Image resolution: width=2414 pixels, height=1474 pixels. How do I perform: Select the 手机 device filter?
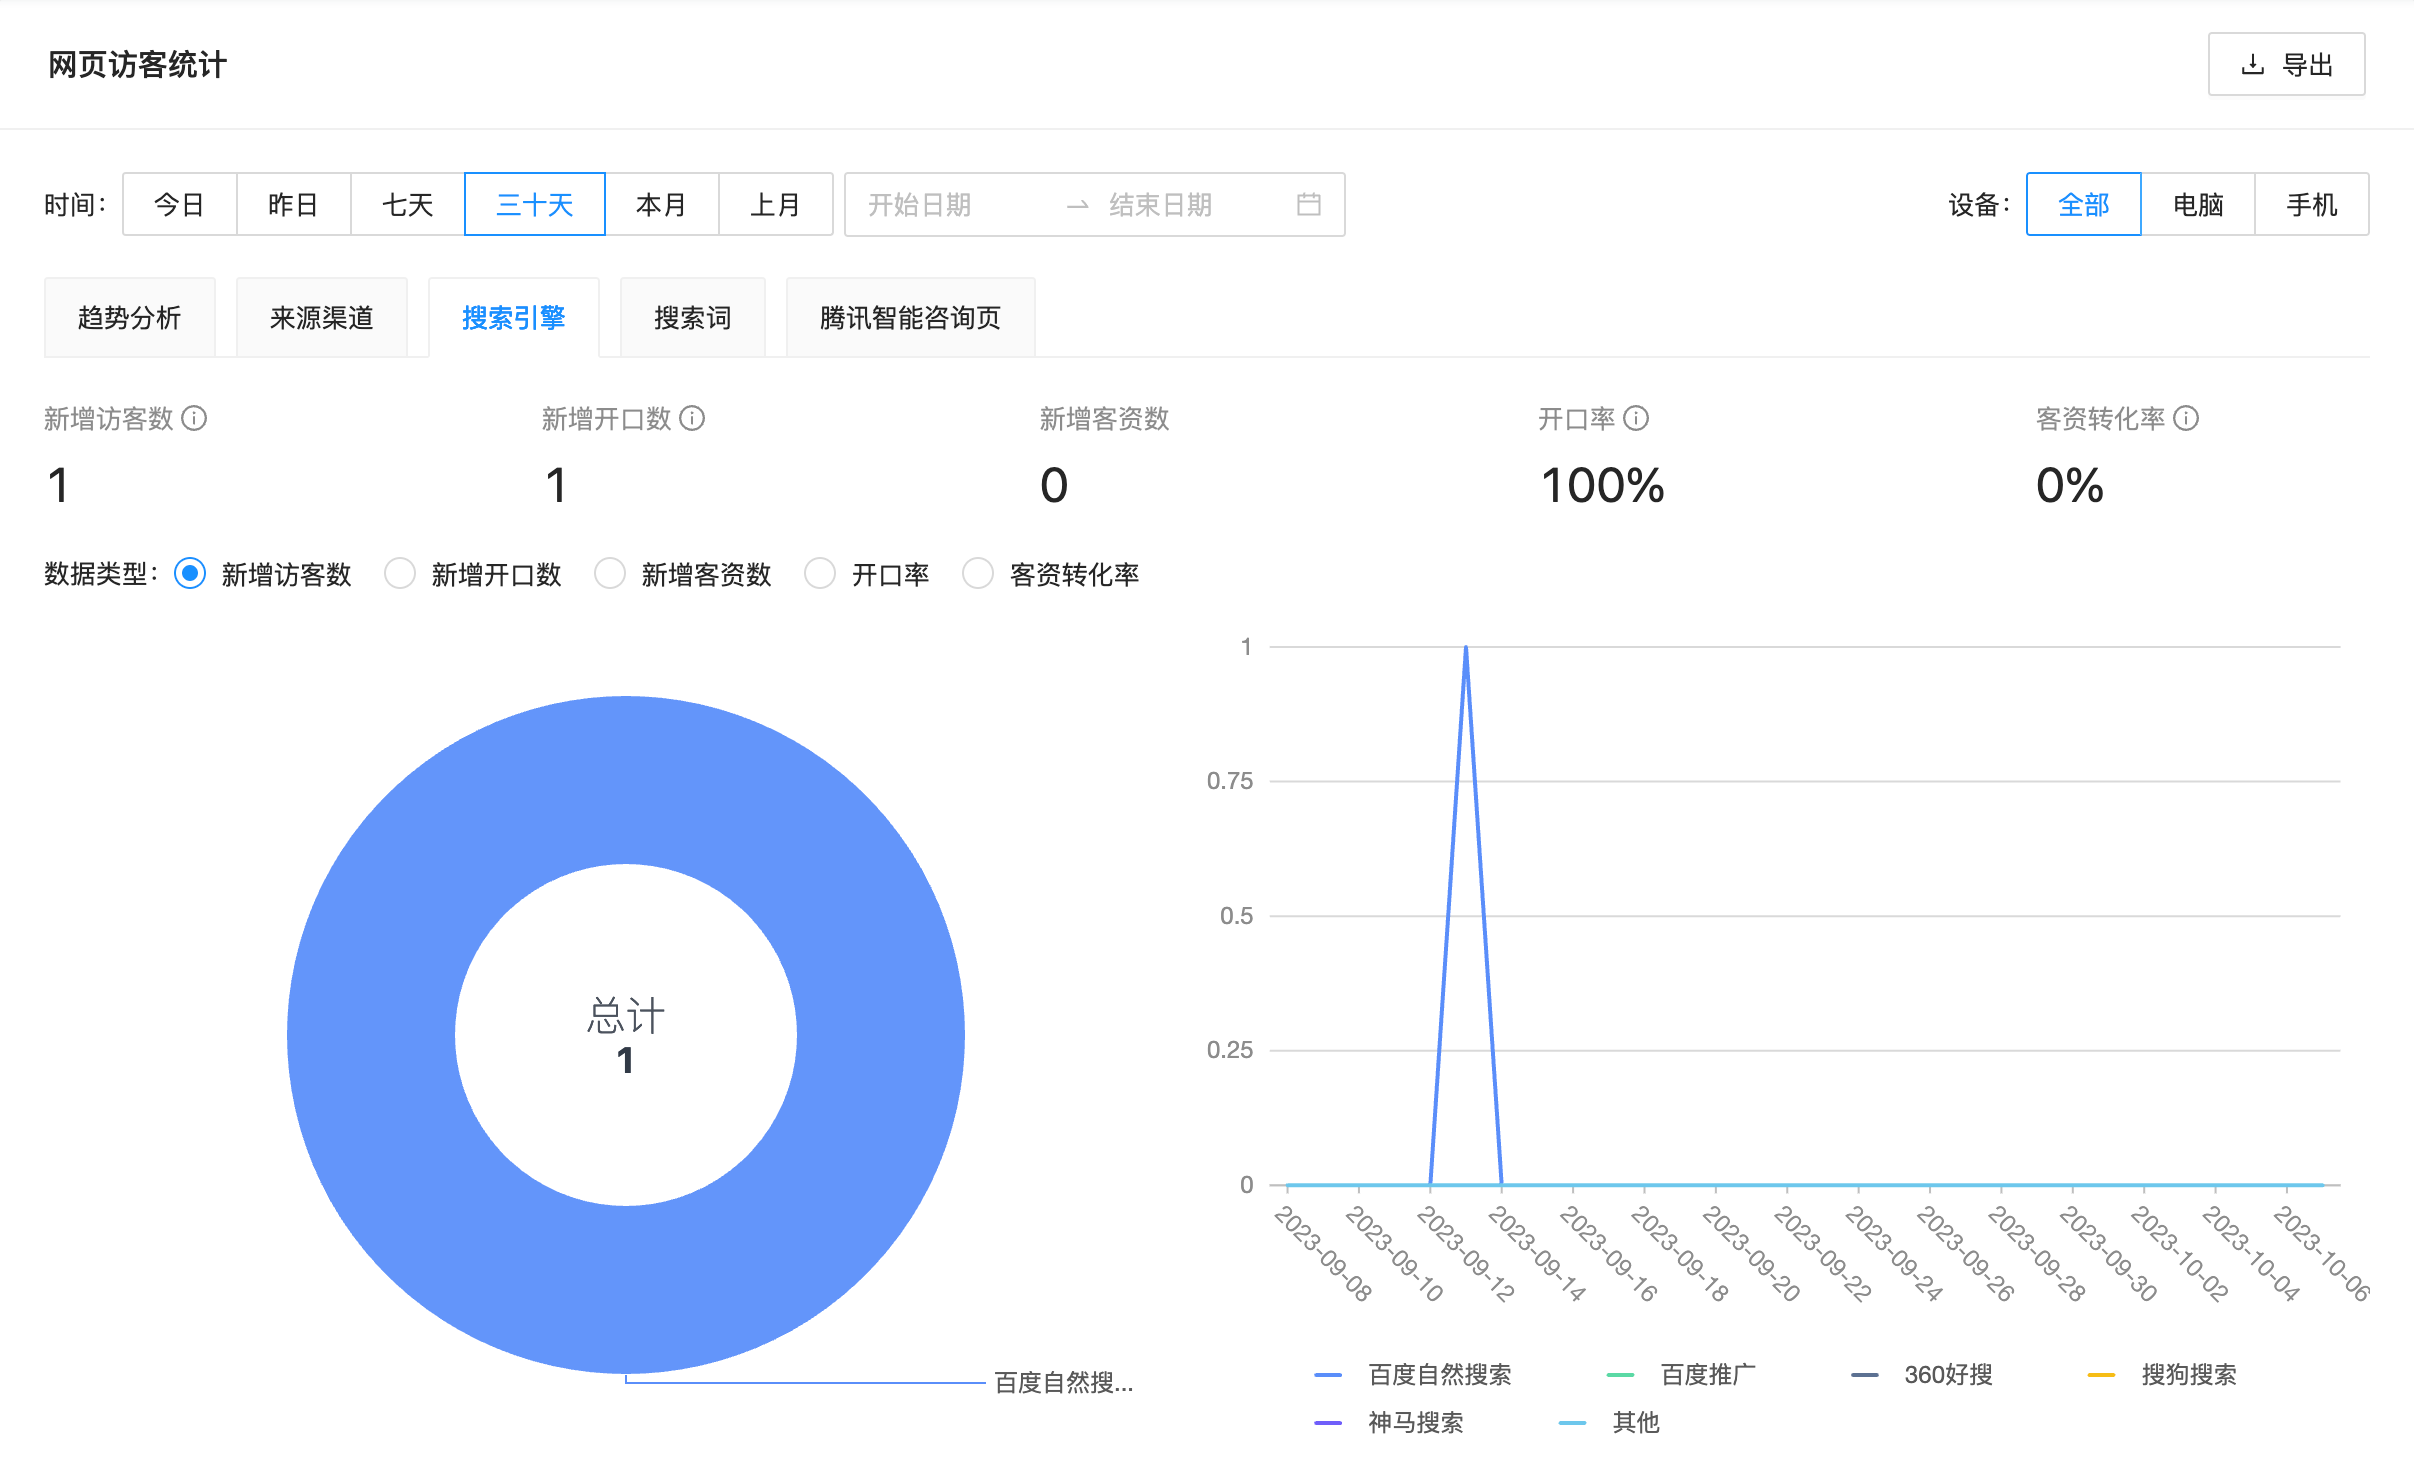[x=2311, y=204]
